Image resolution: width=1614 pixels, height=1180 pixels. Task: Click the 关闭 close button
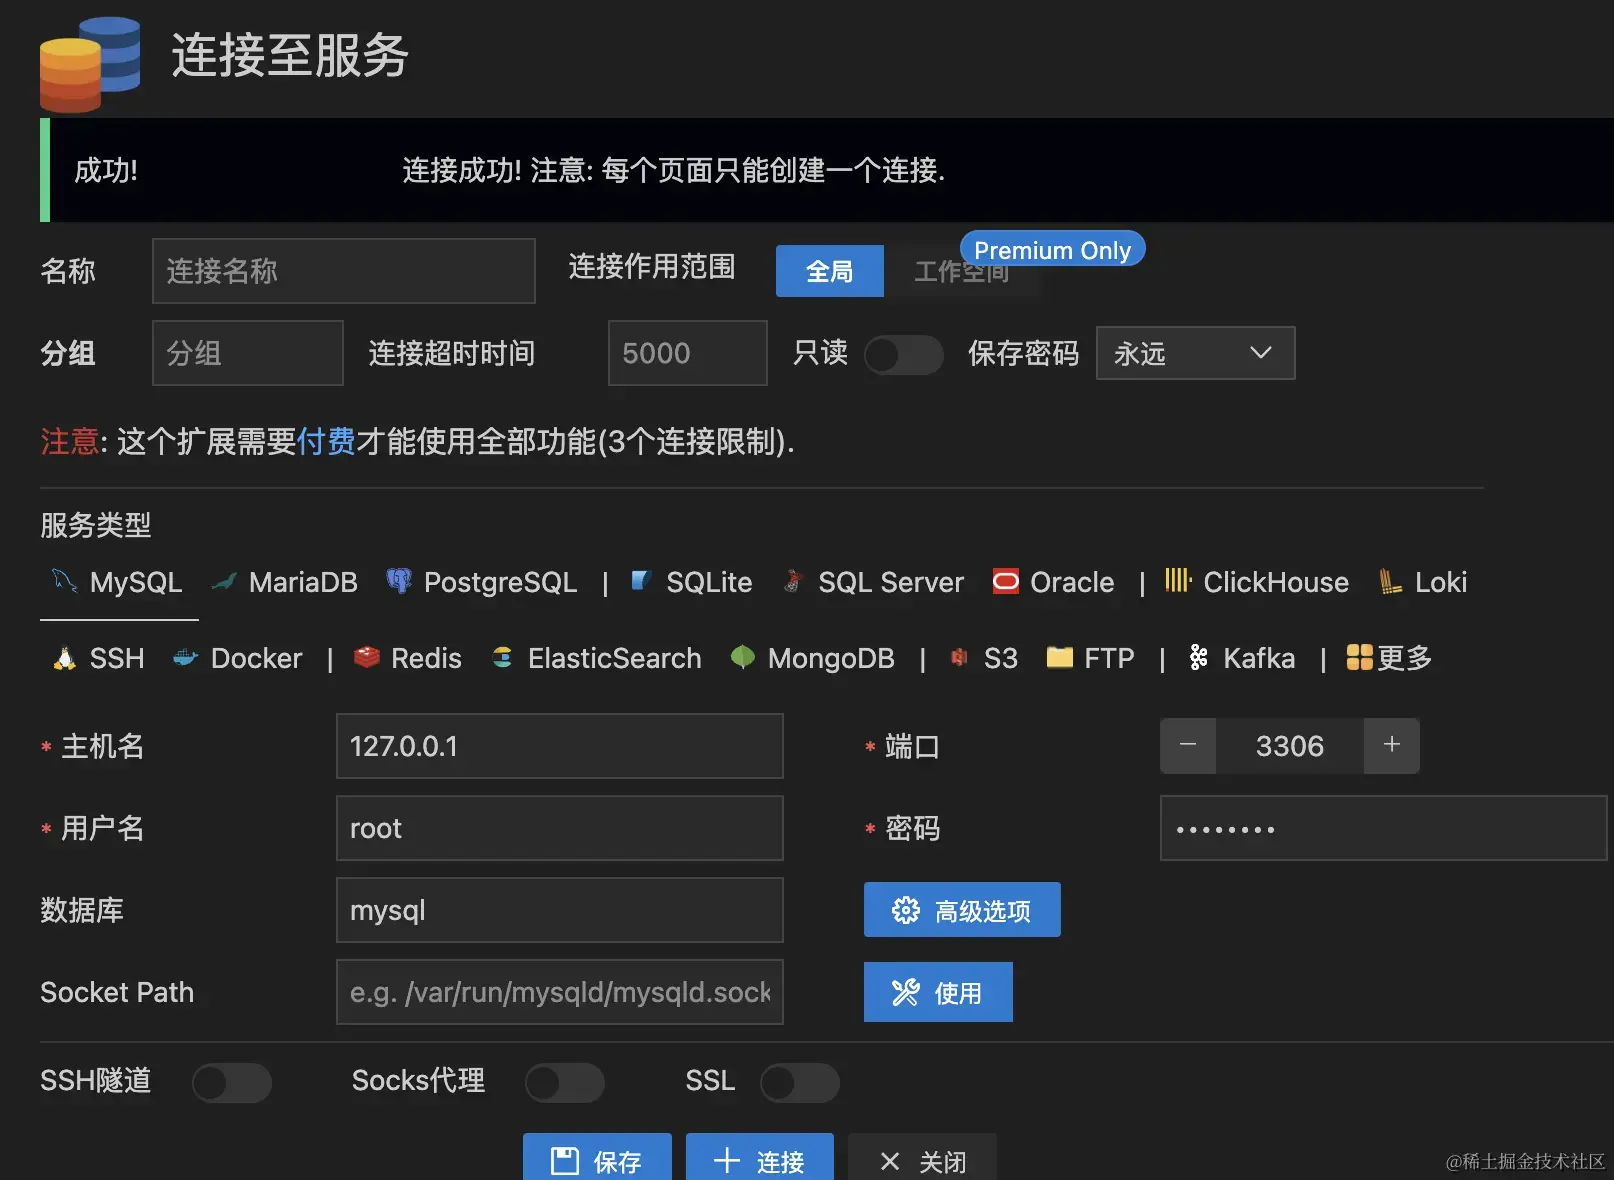coord(922,1158)
